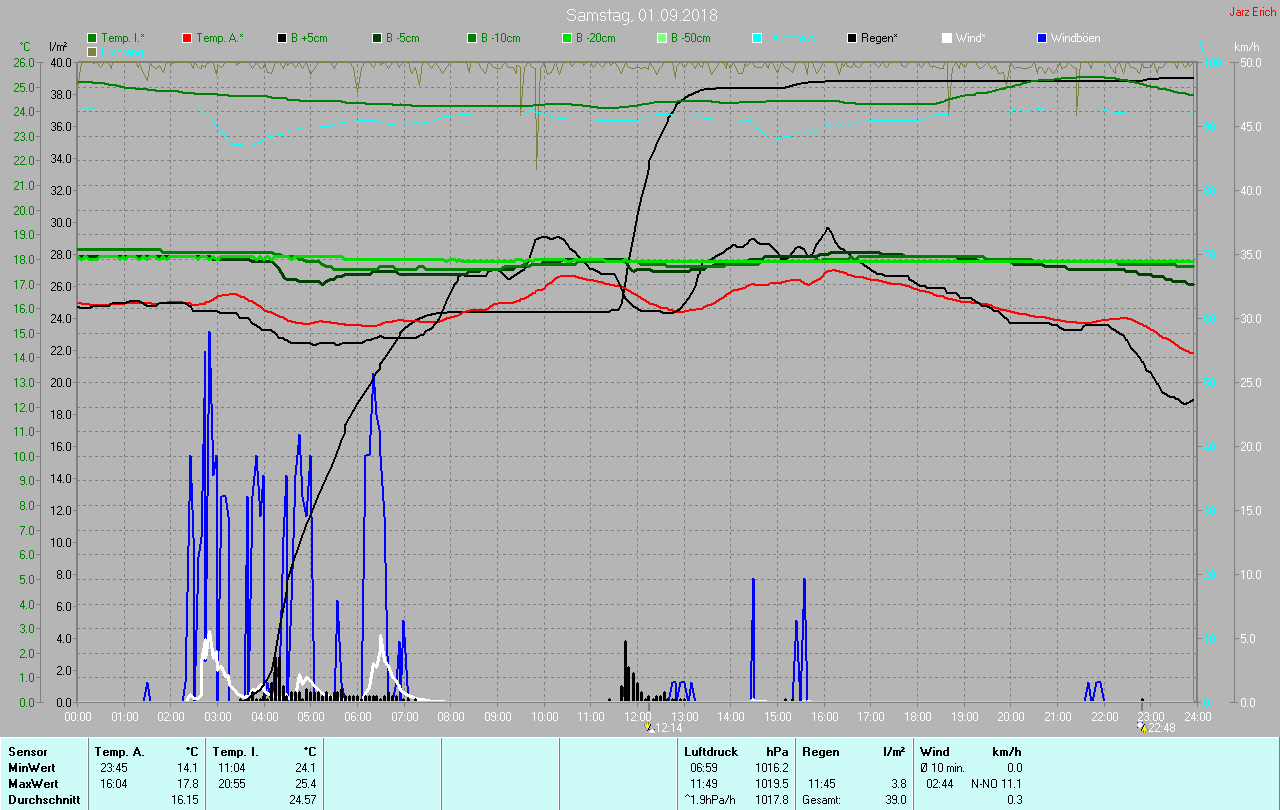The width and height of the screenshot is (1280, 810).
Task: Click the green Temp. I. legend swatch
Action: point(93,38)
